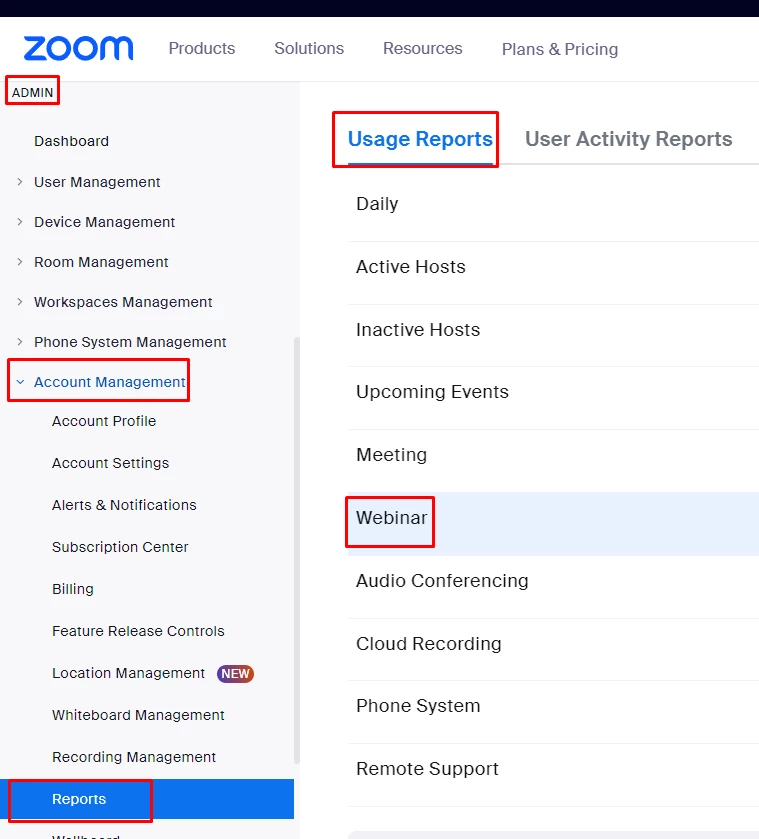
Task: Select Account Management label
Action: (x=110, y=382)
